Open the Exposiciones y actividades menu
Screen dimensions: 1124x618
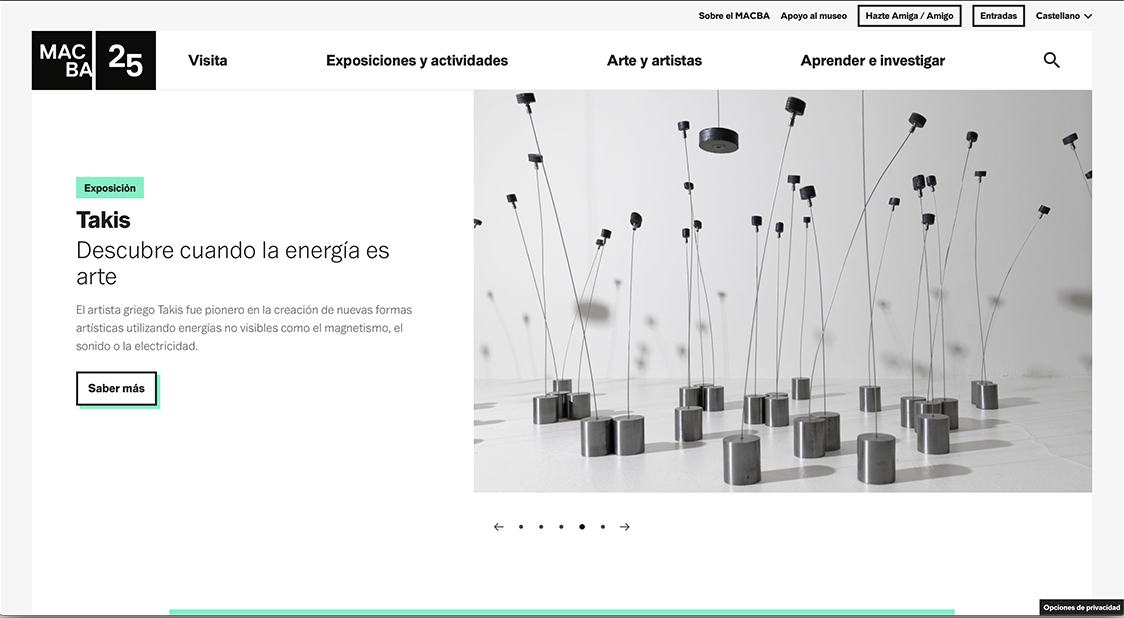(x=416, y=60)
